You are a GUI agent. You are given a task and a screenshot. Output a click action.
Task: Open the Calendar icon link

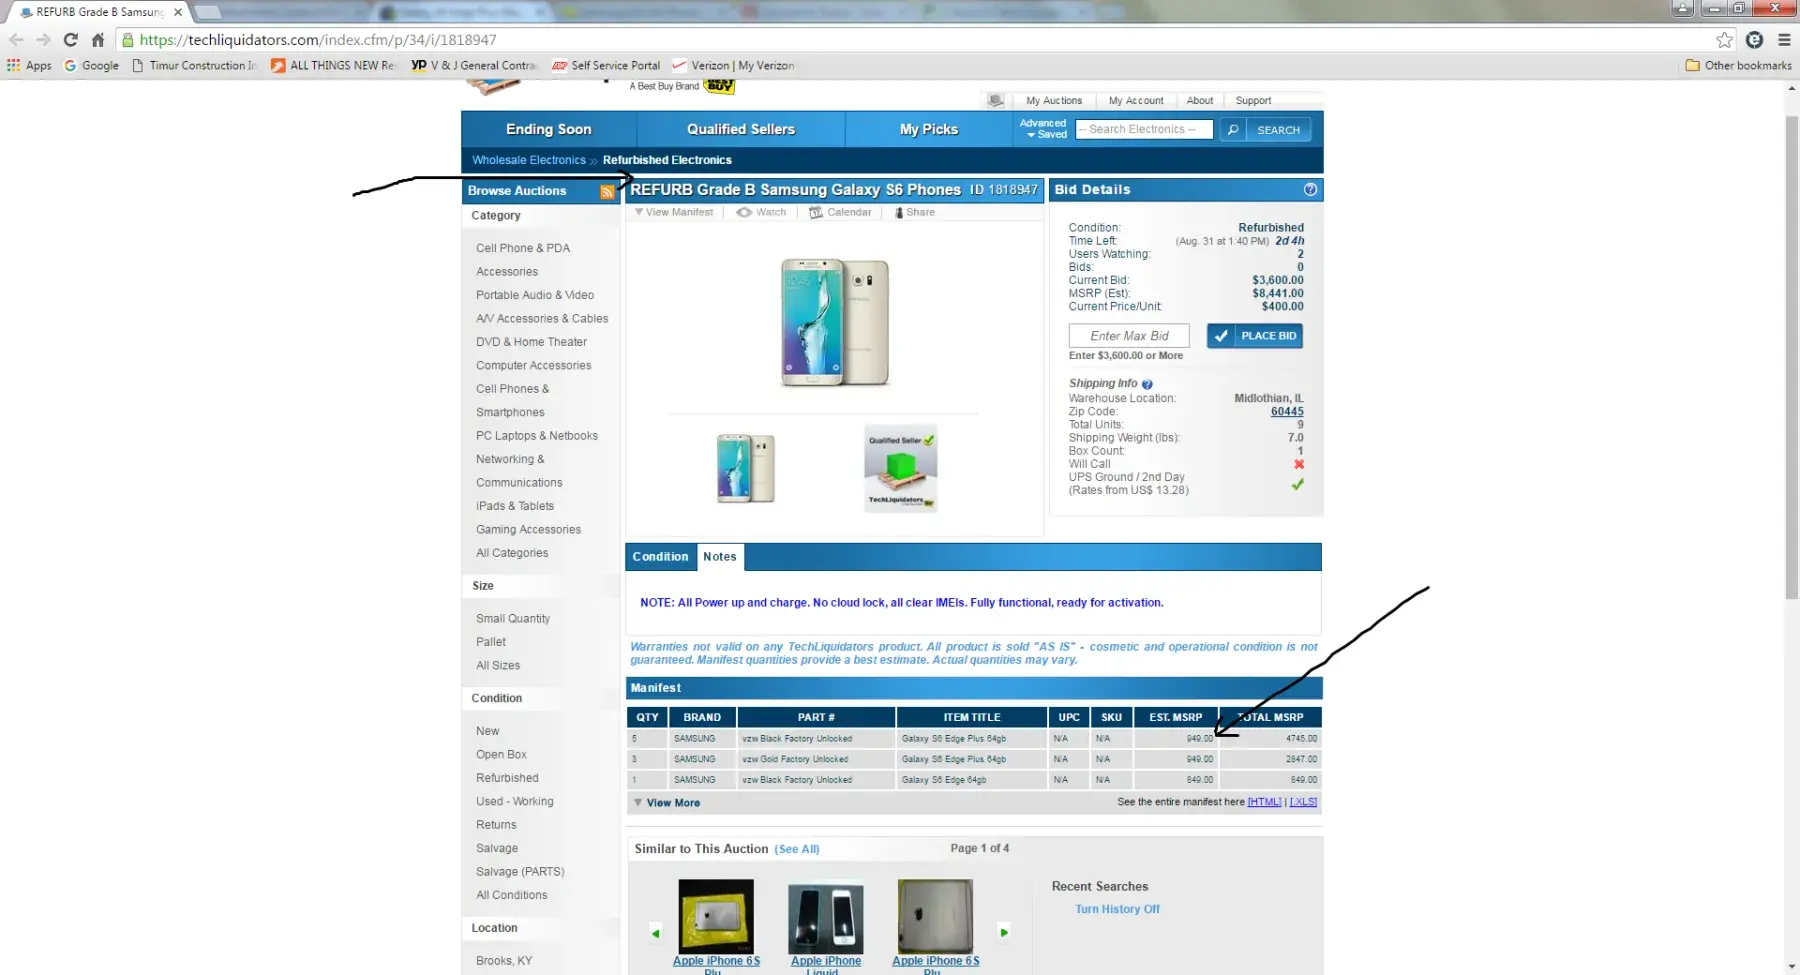coord(840,212)
